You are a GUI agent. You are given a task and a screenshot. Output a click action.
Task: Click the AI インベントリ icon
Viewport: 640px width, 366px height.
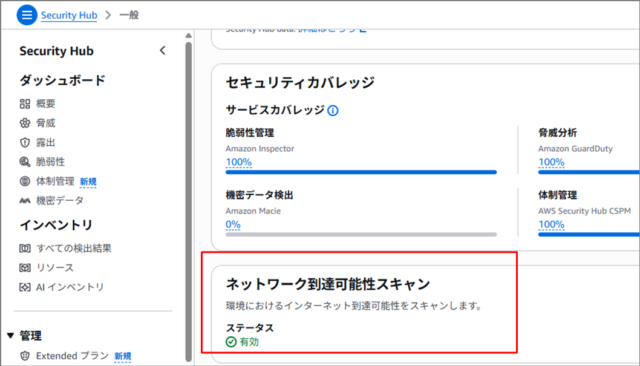(x=25, y=287)
